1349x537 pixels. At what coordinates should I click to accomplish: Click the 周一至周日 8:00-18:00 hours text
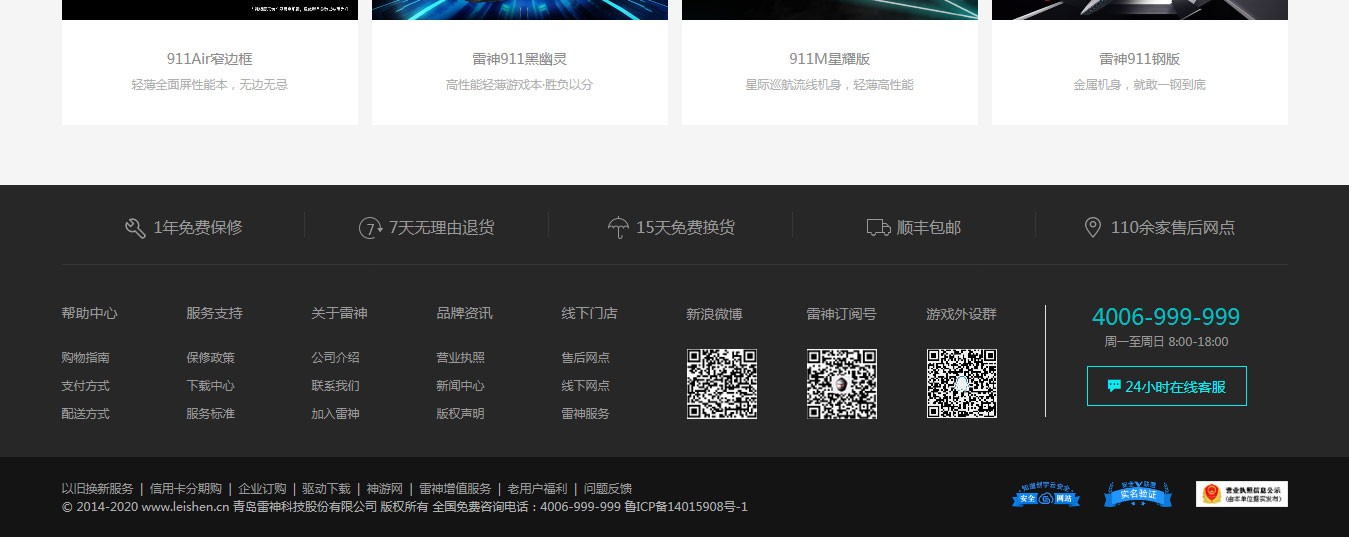[x=1166, y=342]
